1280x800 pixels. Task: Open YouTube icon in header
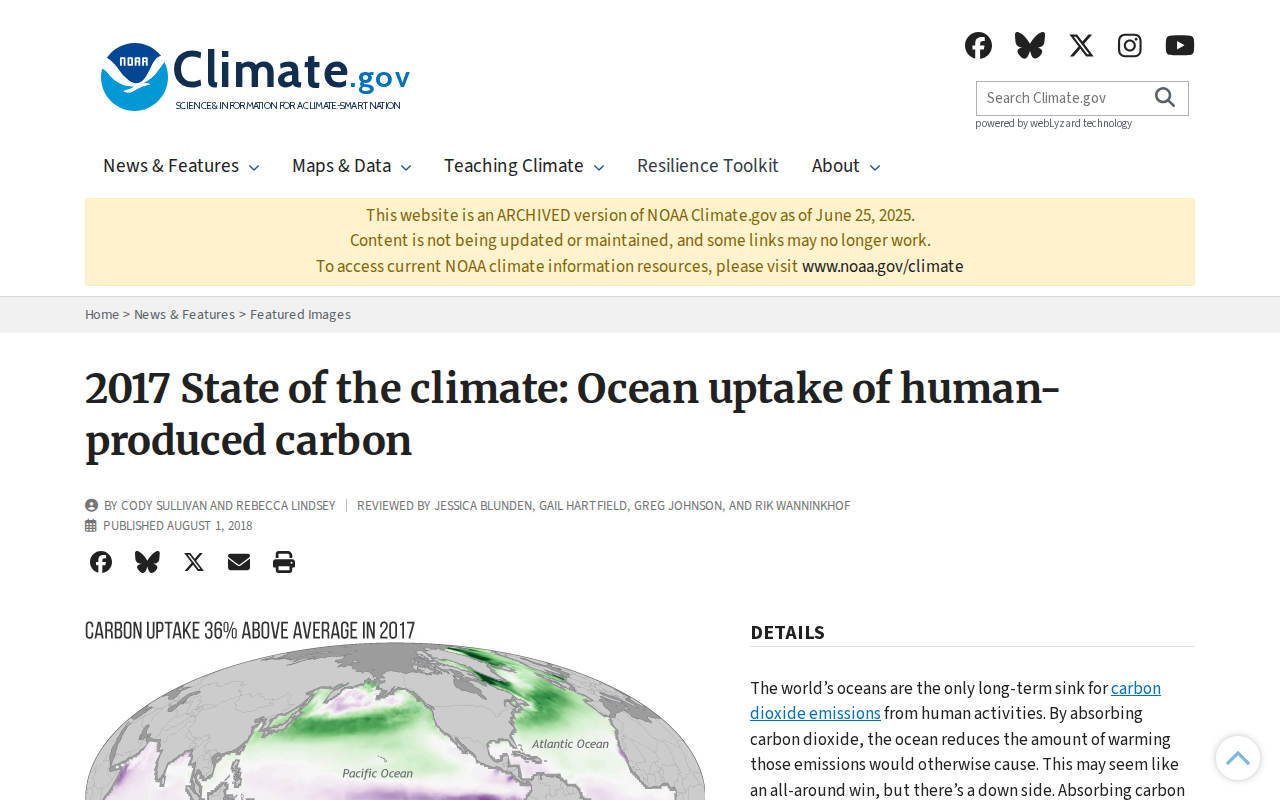(x=1180, y=45)
